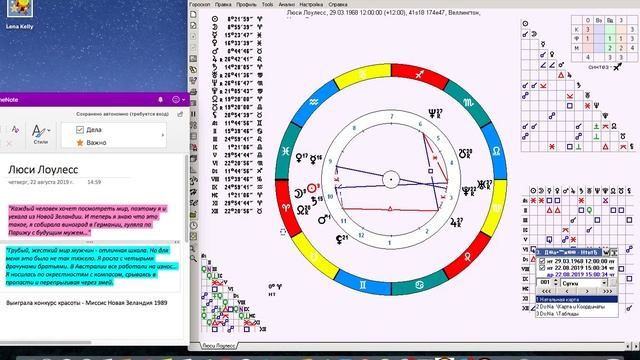Click the chart header with Люси Лоулесс birth data
The width and height of the screenshot is (640, 360).
383,13
